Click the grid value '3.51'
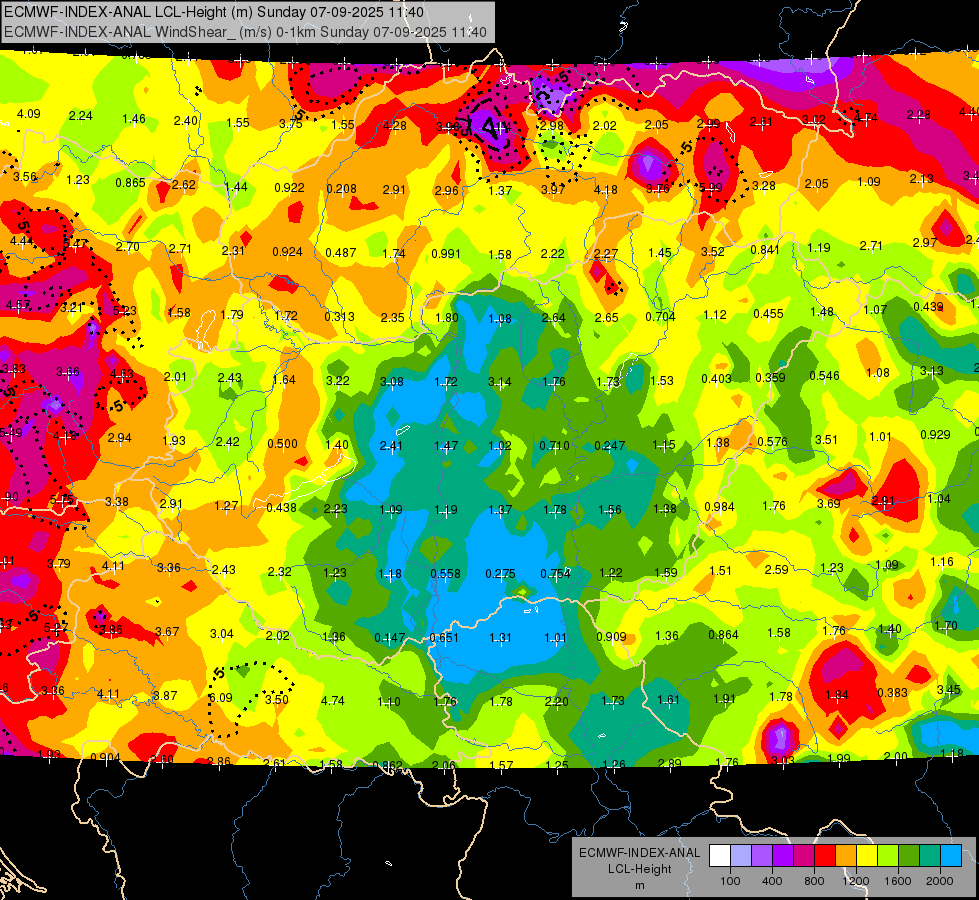This screenshot has width=979, height=900. click(826, 440)
